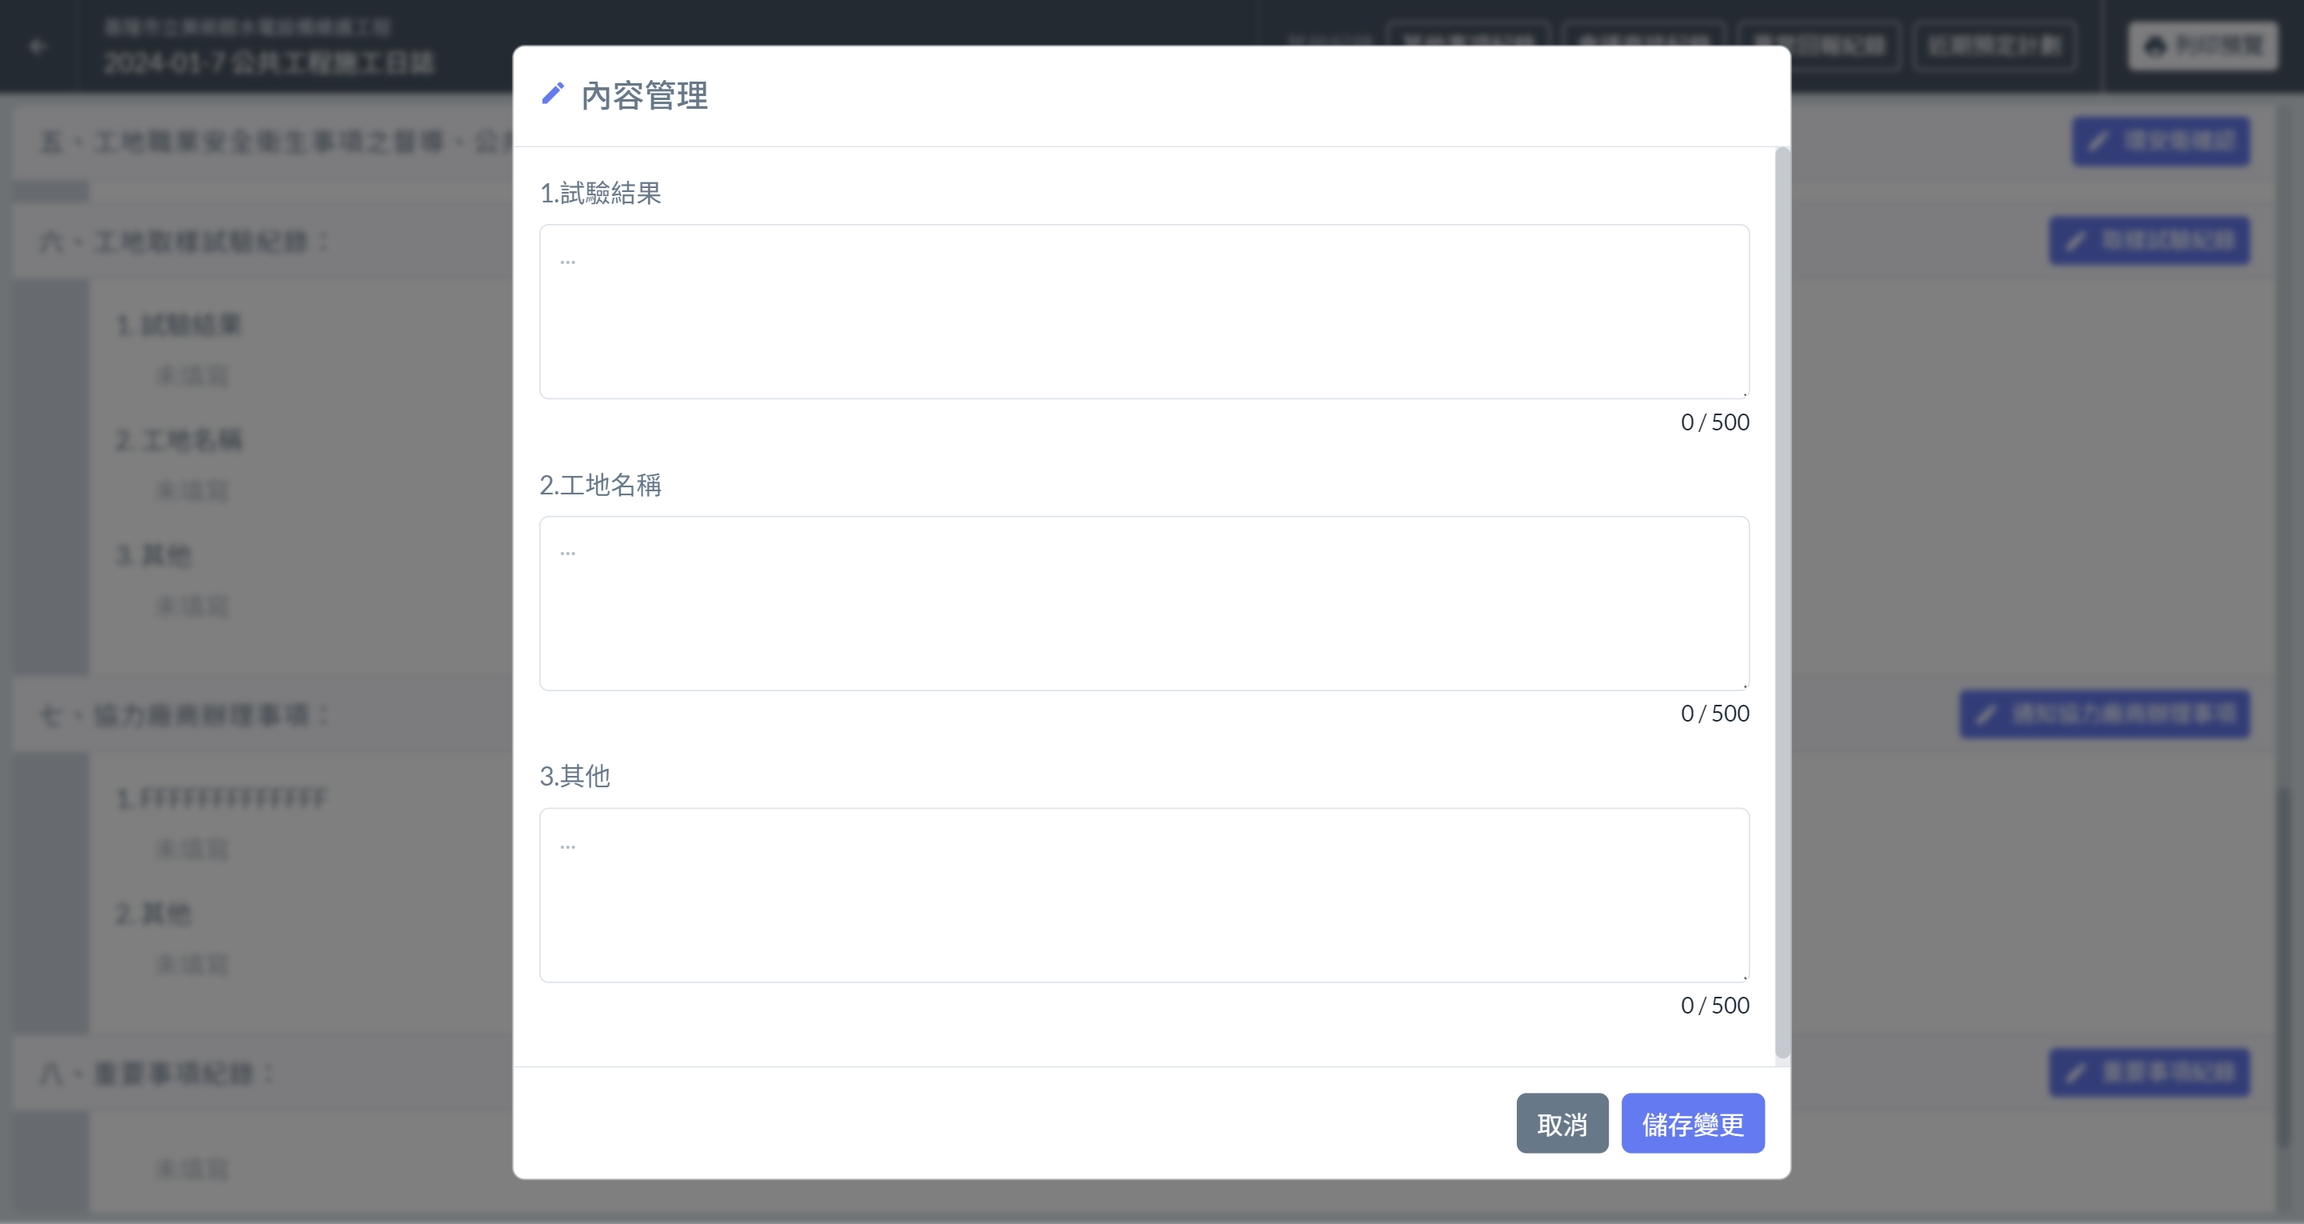
Task: Click the pencil 重要事項紀錄 edit button
Action: [x=2149, y=1072]
